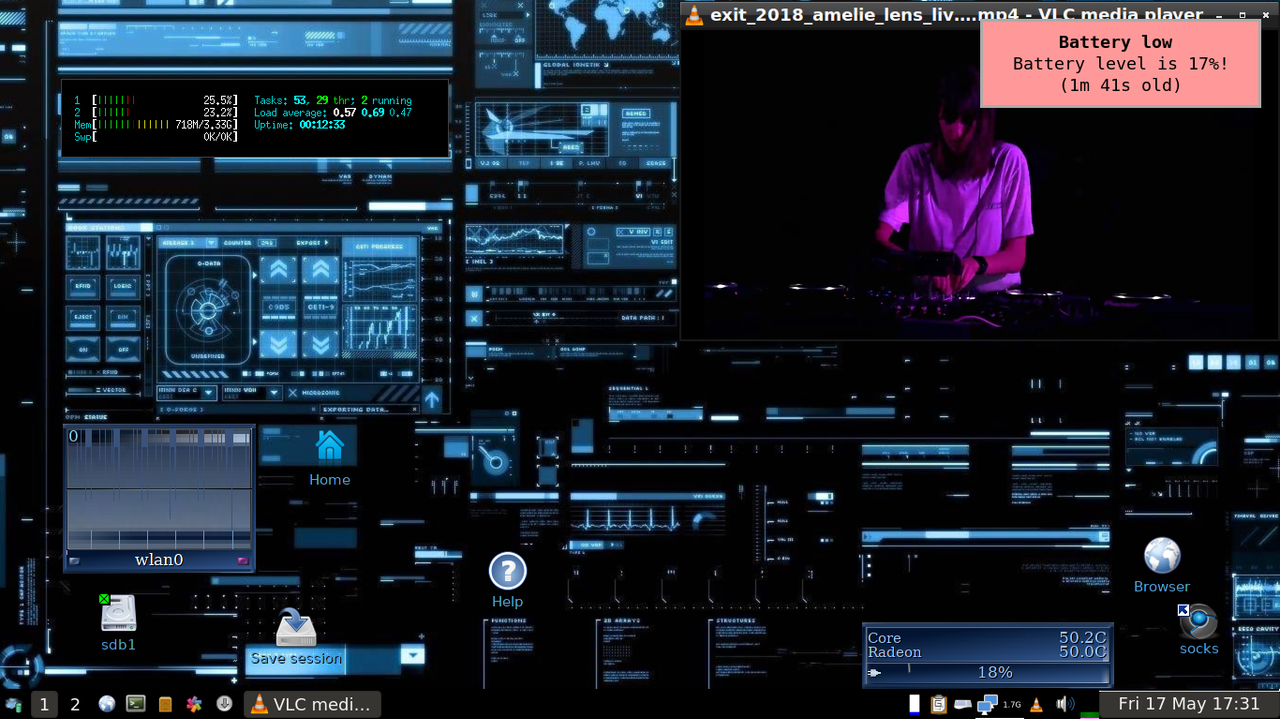Click the Mem 718M/3.33G usage line
The image size is (1280, 719).
pos(156,124)
